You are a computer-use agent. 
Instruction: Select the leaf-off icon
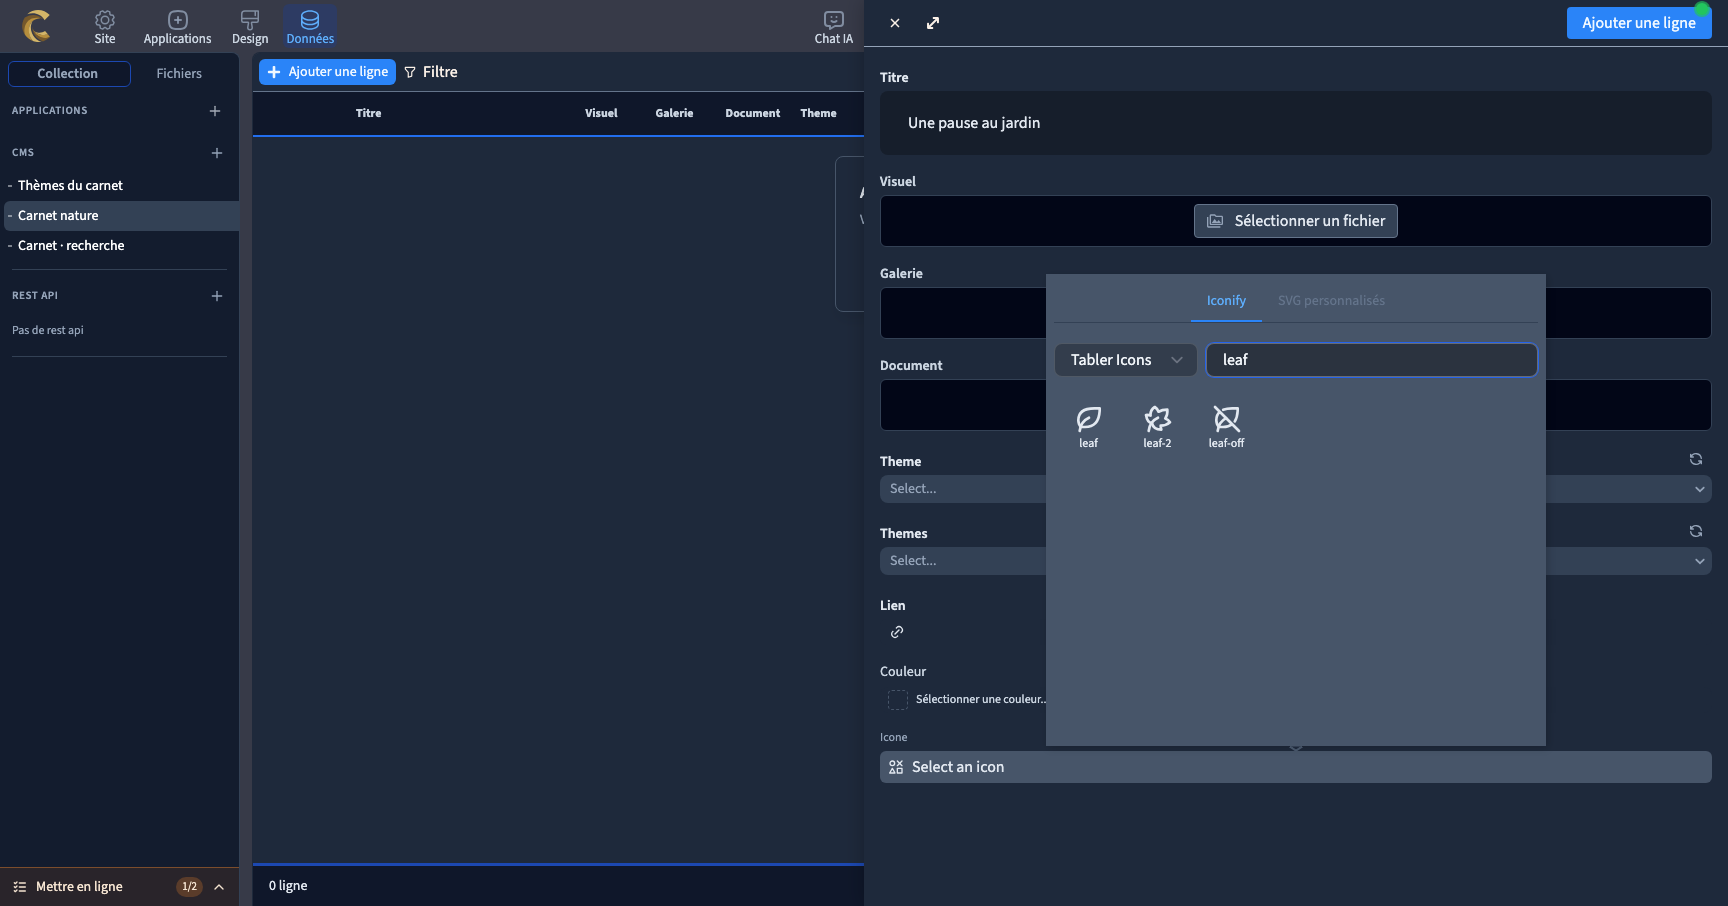point(1226,427)
